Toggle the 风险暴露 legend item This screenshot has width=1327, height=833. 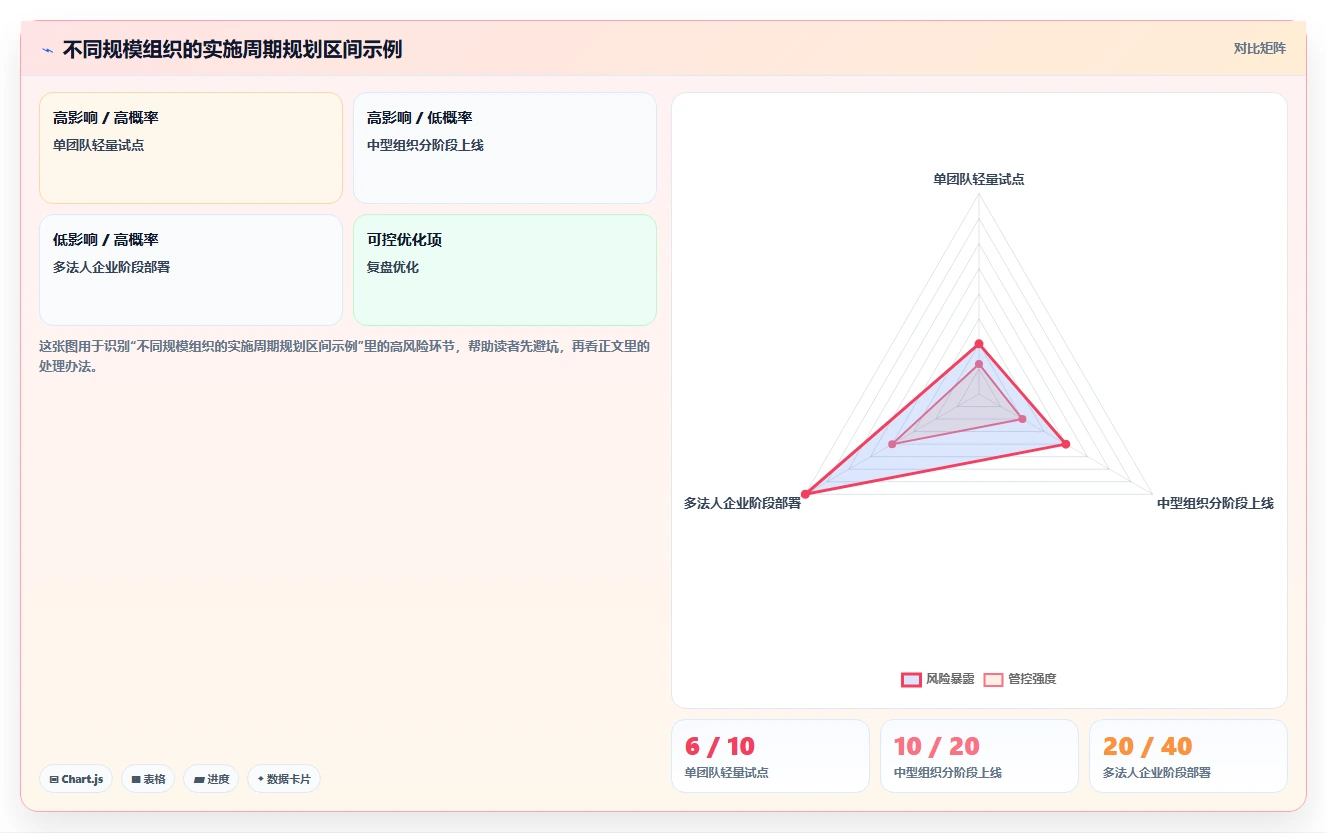click(938, 679)
